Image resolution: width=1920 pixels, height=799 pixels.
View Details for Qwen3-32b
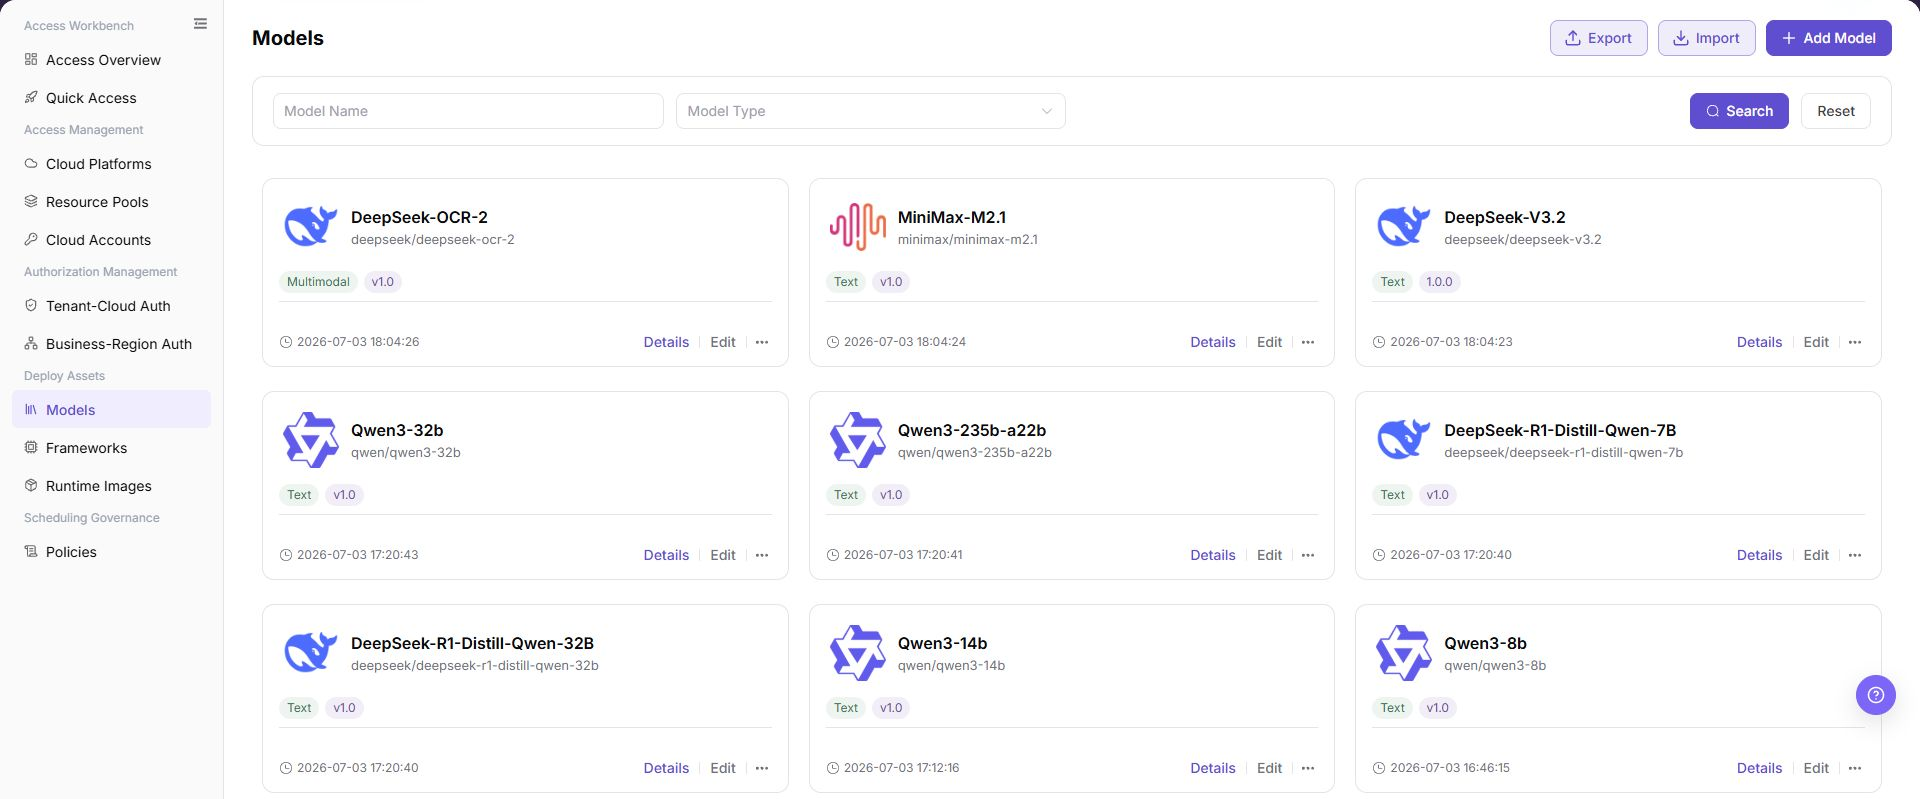pyautogui.click(x=666, y=555)
